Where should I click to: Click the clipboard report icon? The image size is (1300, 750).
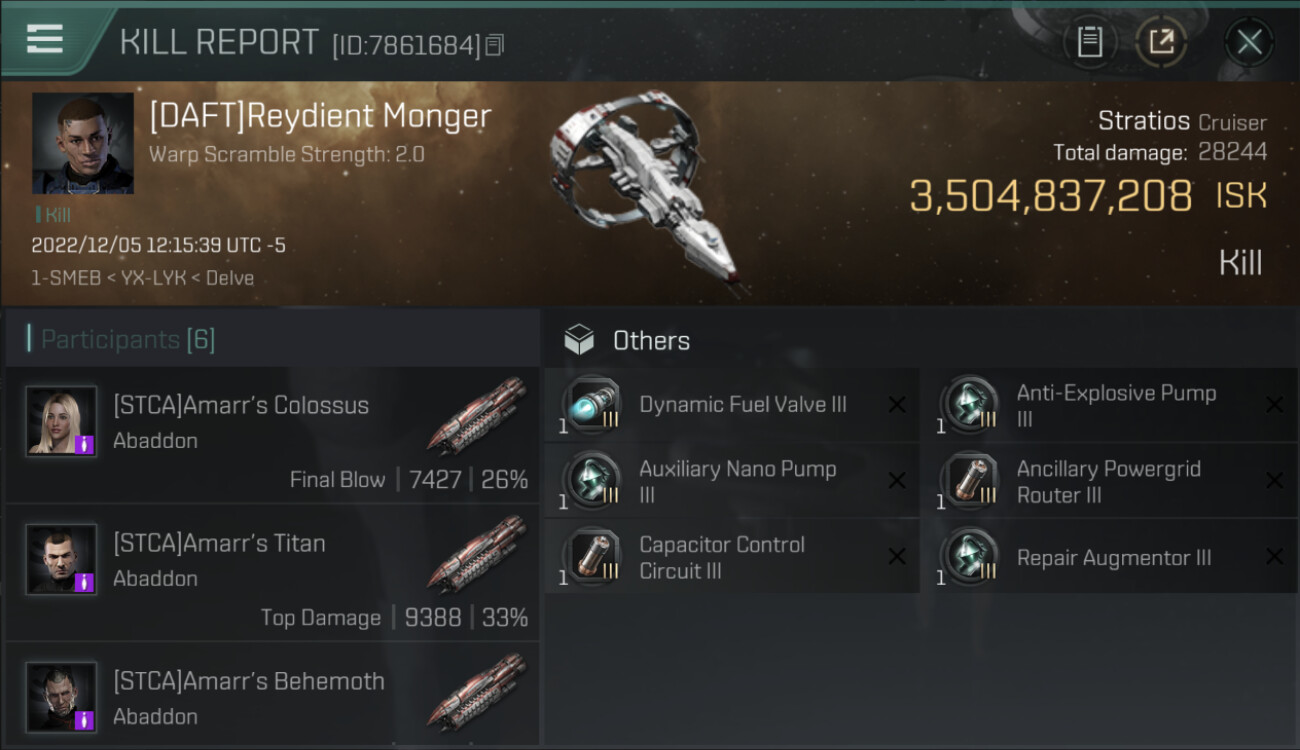[x=1089, y=42]
